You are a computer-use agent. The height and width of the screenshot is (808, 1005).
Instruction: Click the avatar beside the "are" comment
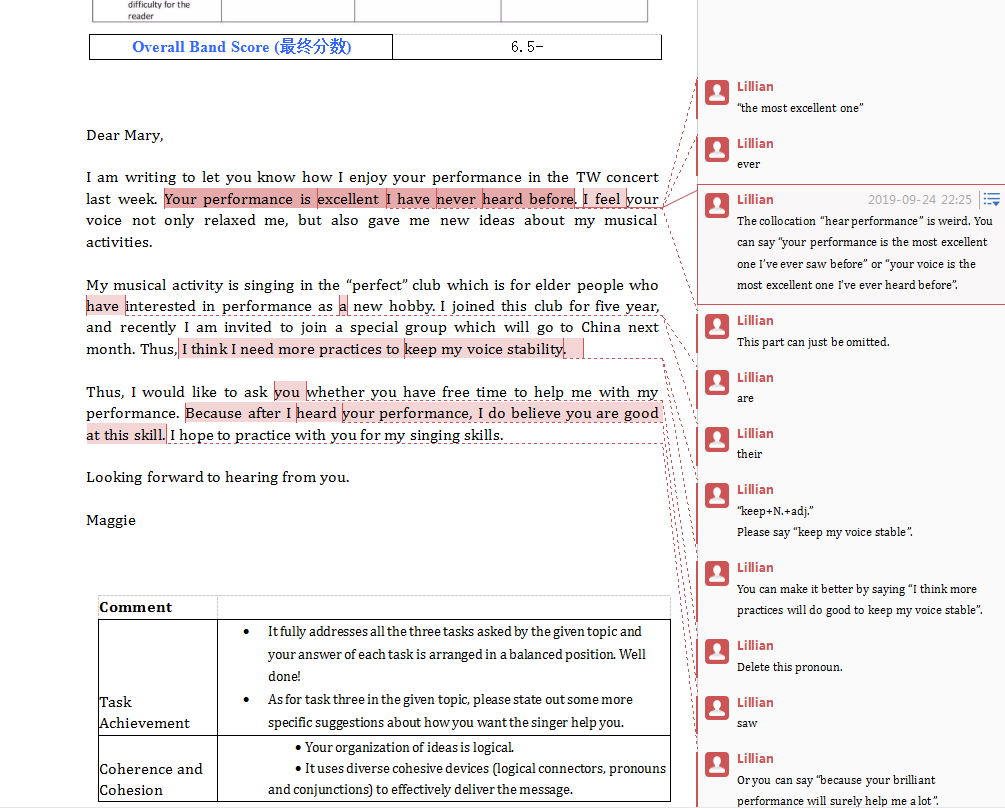pyautogui.click(x=717, y=383)
